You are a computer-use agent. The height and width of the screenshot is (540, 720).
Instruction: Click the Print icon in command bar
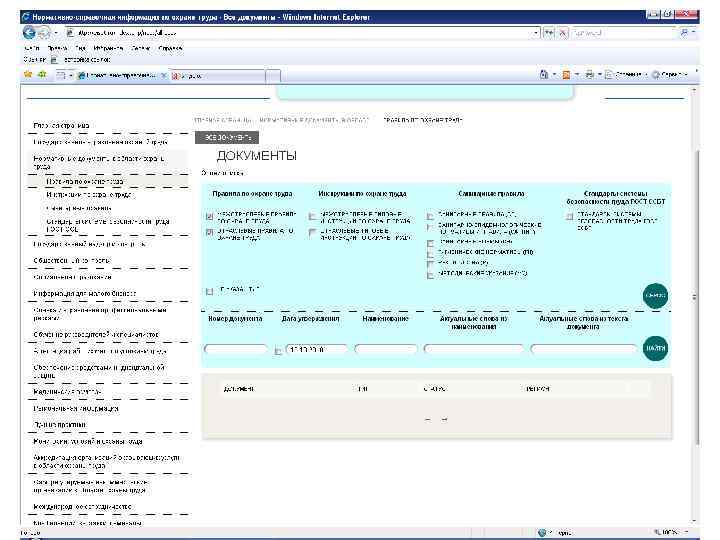tap(590, 74)
